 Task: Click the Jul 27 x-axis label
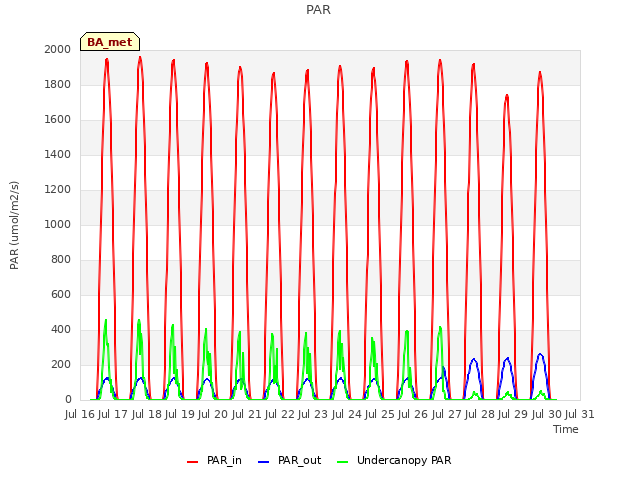pos(447,415)
